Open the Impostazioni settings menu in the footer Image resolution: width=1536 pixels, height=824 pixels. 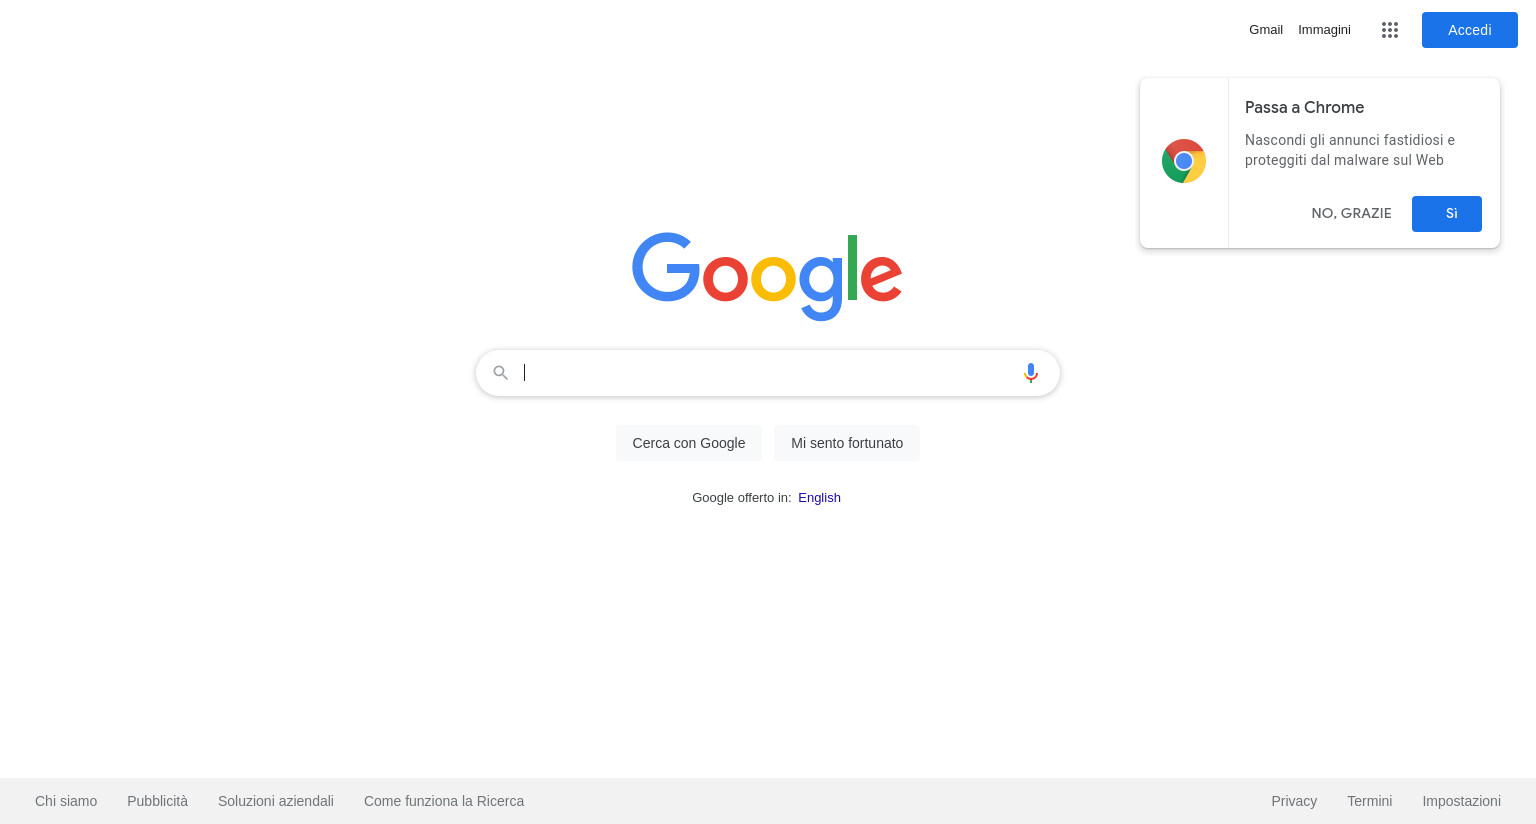pos(1461,801)
